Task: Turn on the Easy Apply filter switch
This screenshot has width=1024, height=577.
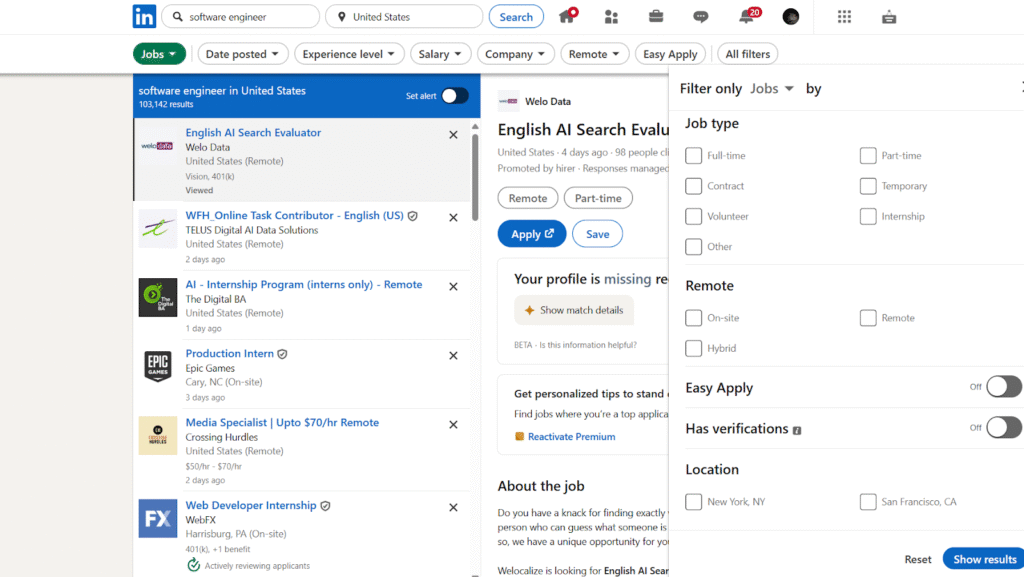Action: [x=1003, y=387]
